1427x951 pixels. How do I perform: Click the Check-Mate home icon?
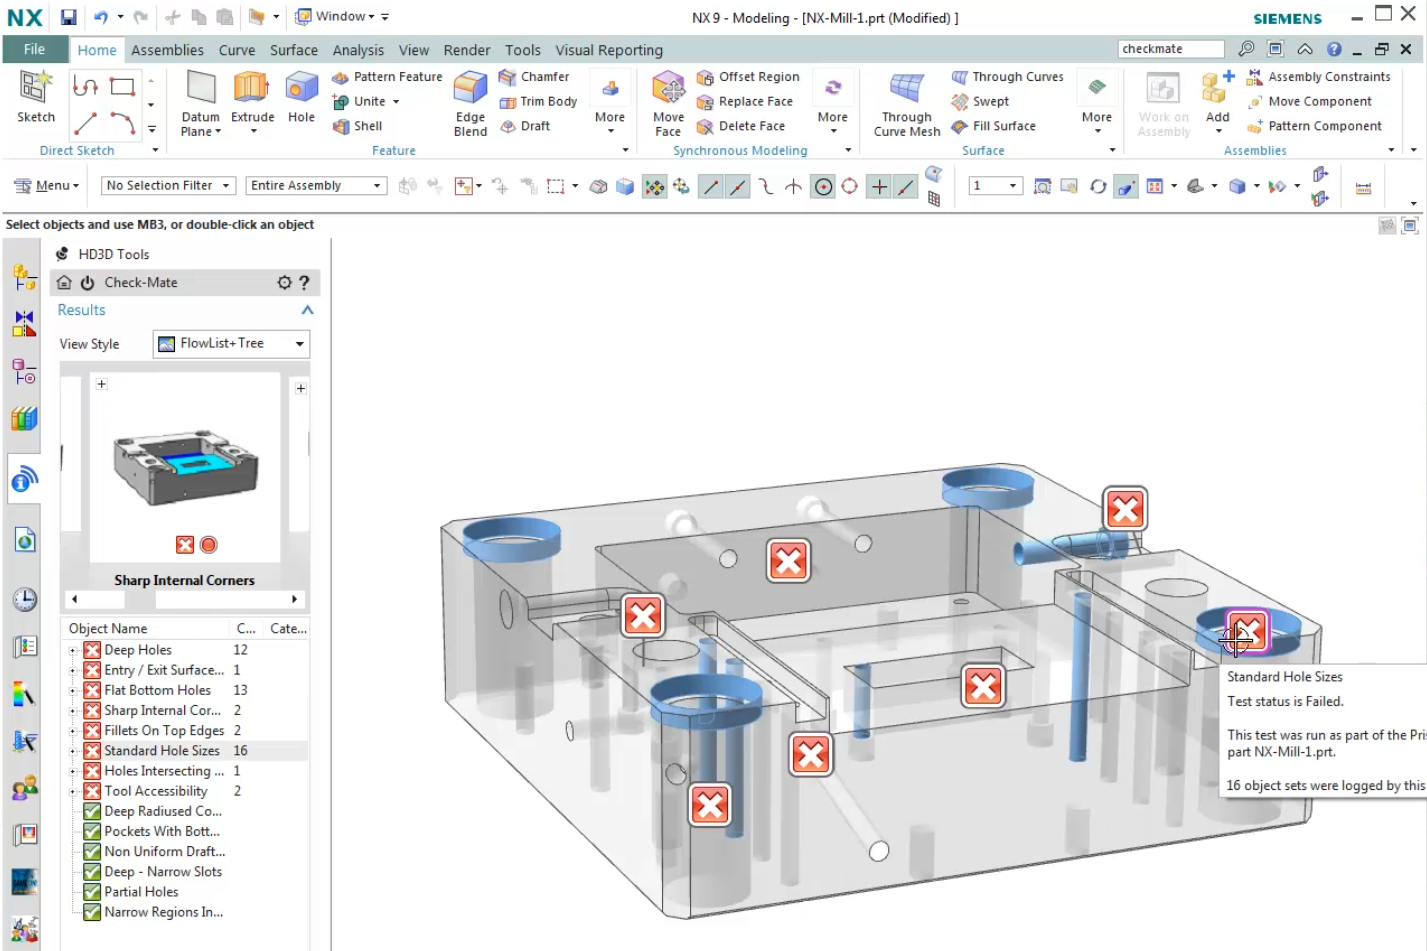pos(64,283)
